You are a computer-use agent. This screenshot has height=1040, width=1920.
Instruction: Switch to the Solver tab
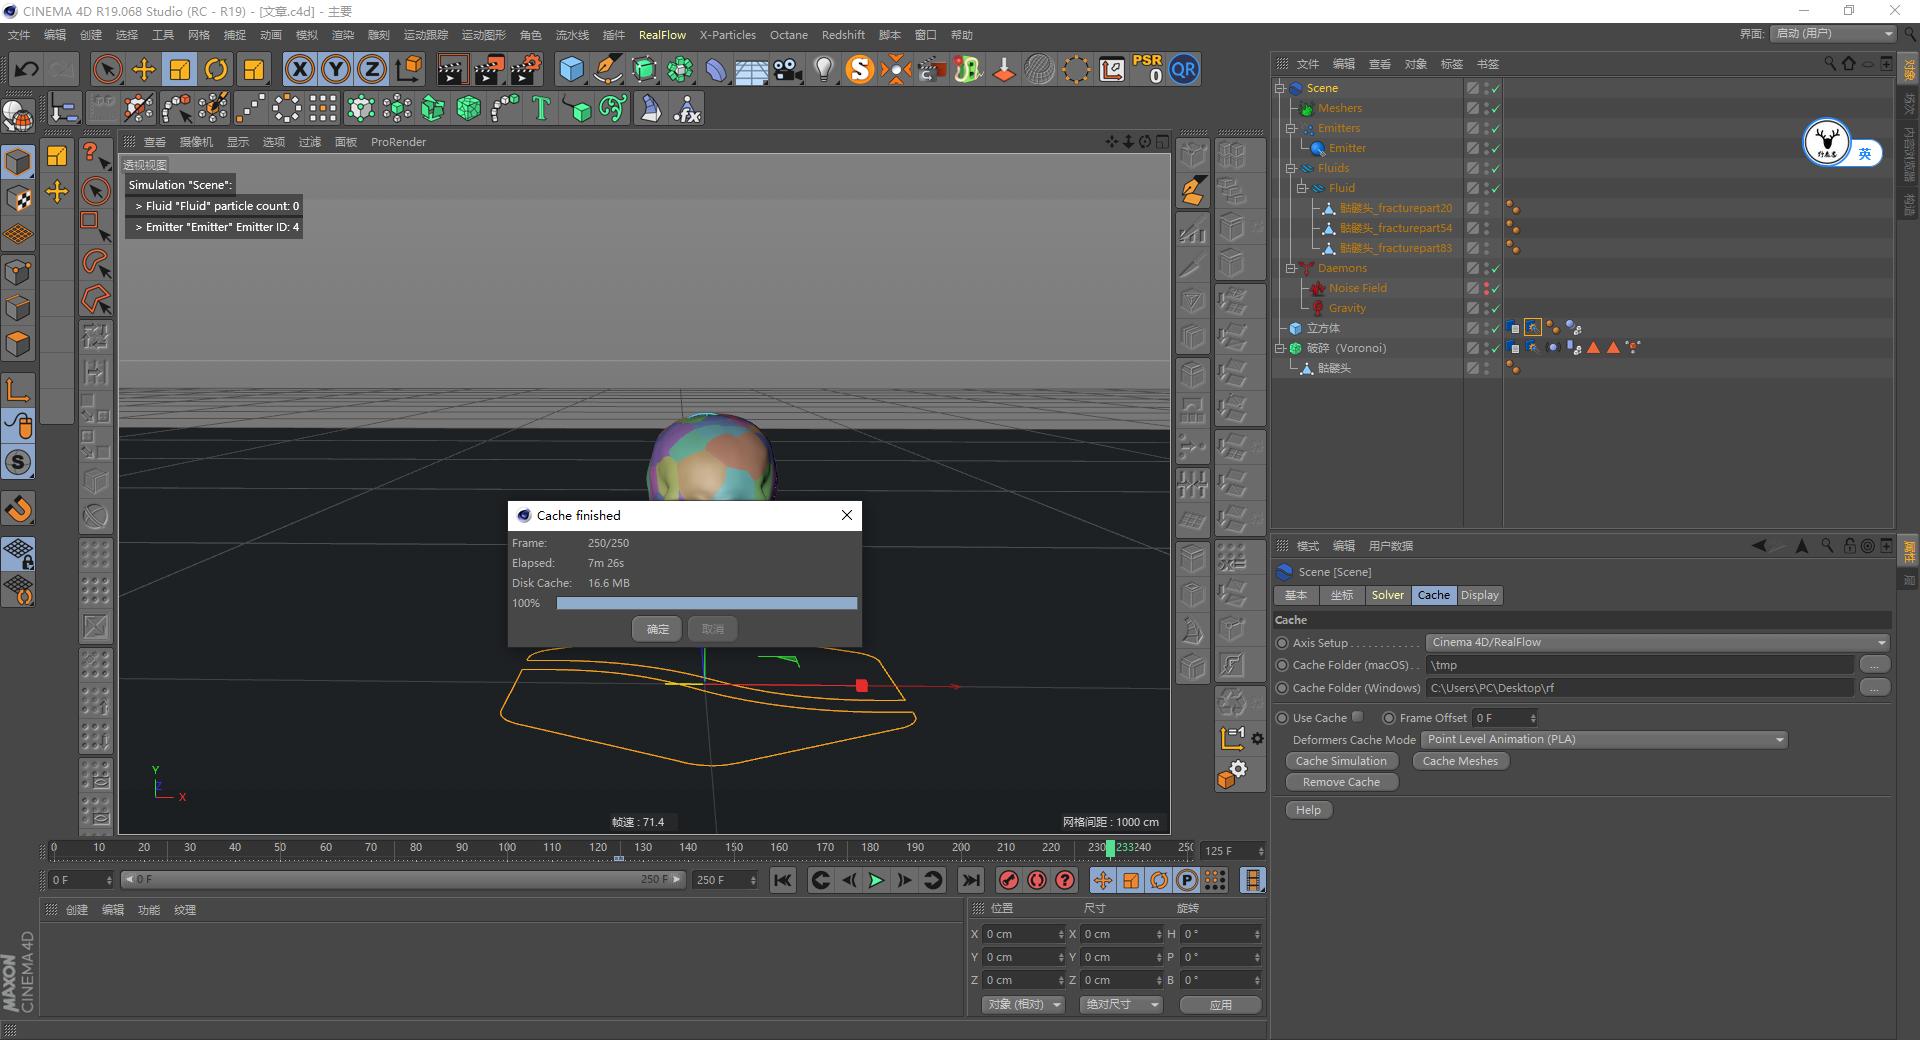1388,595
